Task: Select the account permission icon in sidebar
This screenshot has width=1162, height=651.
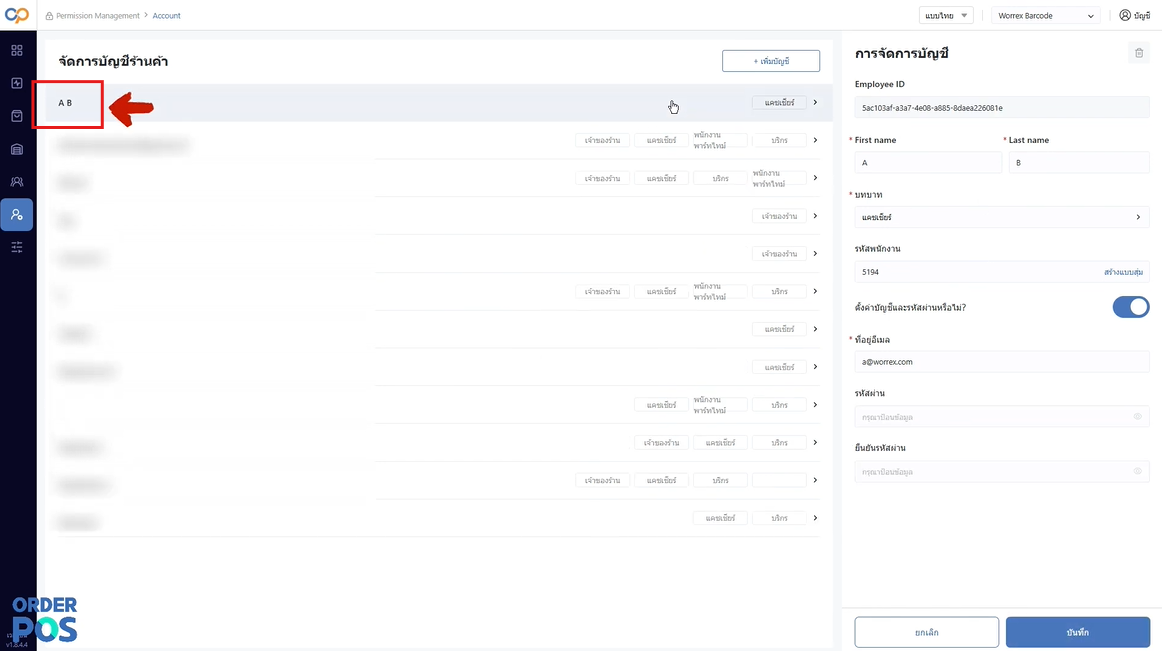Action: tap(17, 214)
